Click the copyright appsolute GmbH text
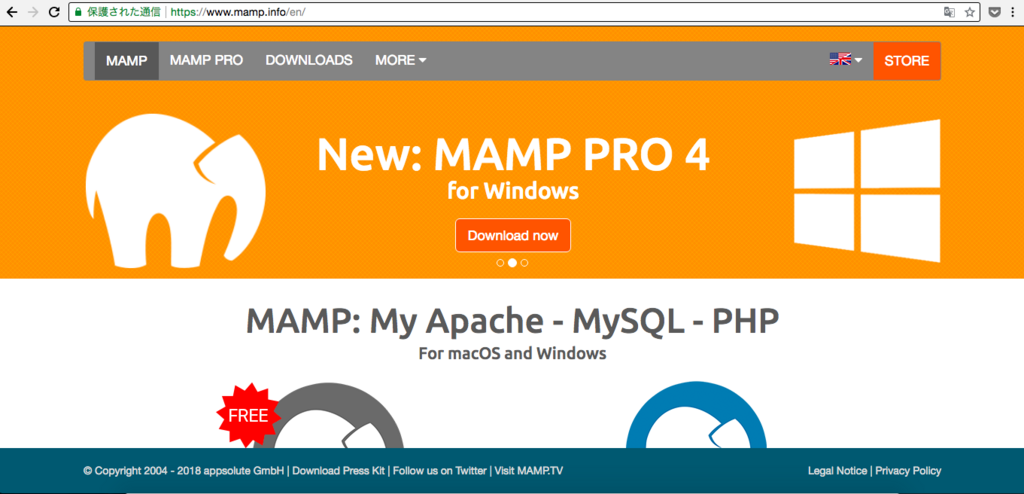The image size is (1024, 494). (184, 470)
